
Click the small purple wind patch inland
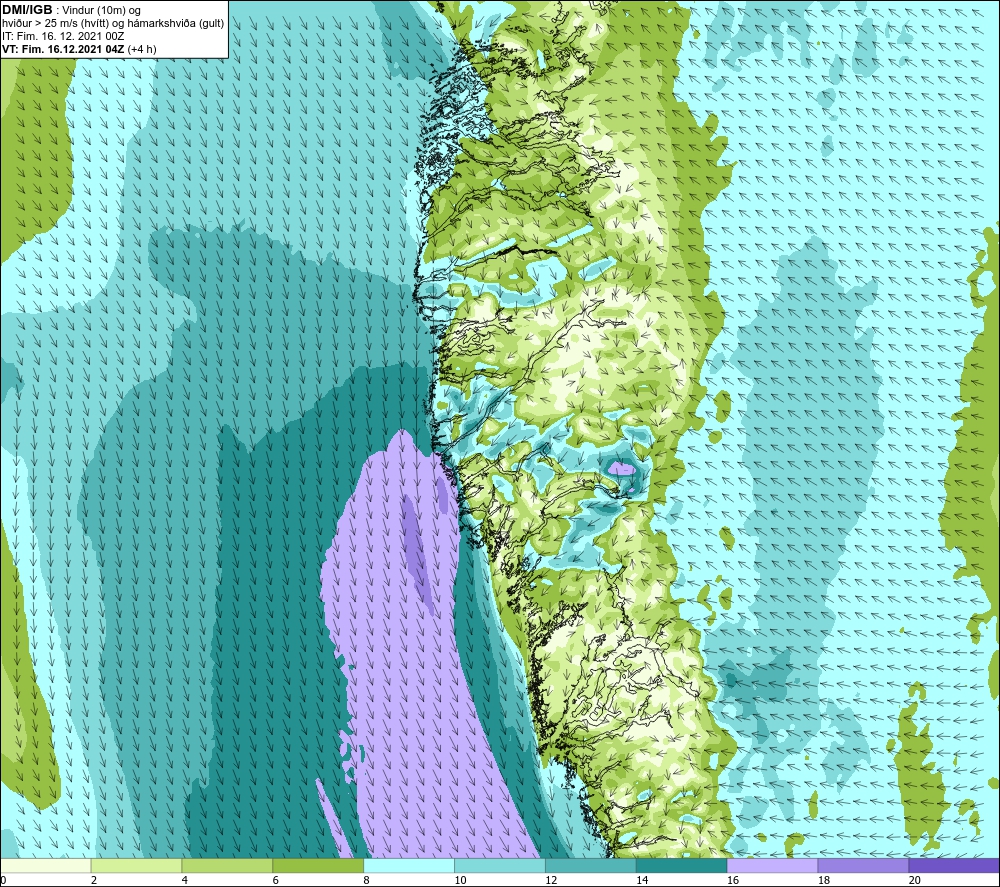pyautogui.click(x=622, y=469)
